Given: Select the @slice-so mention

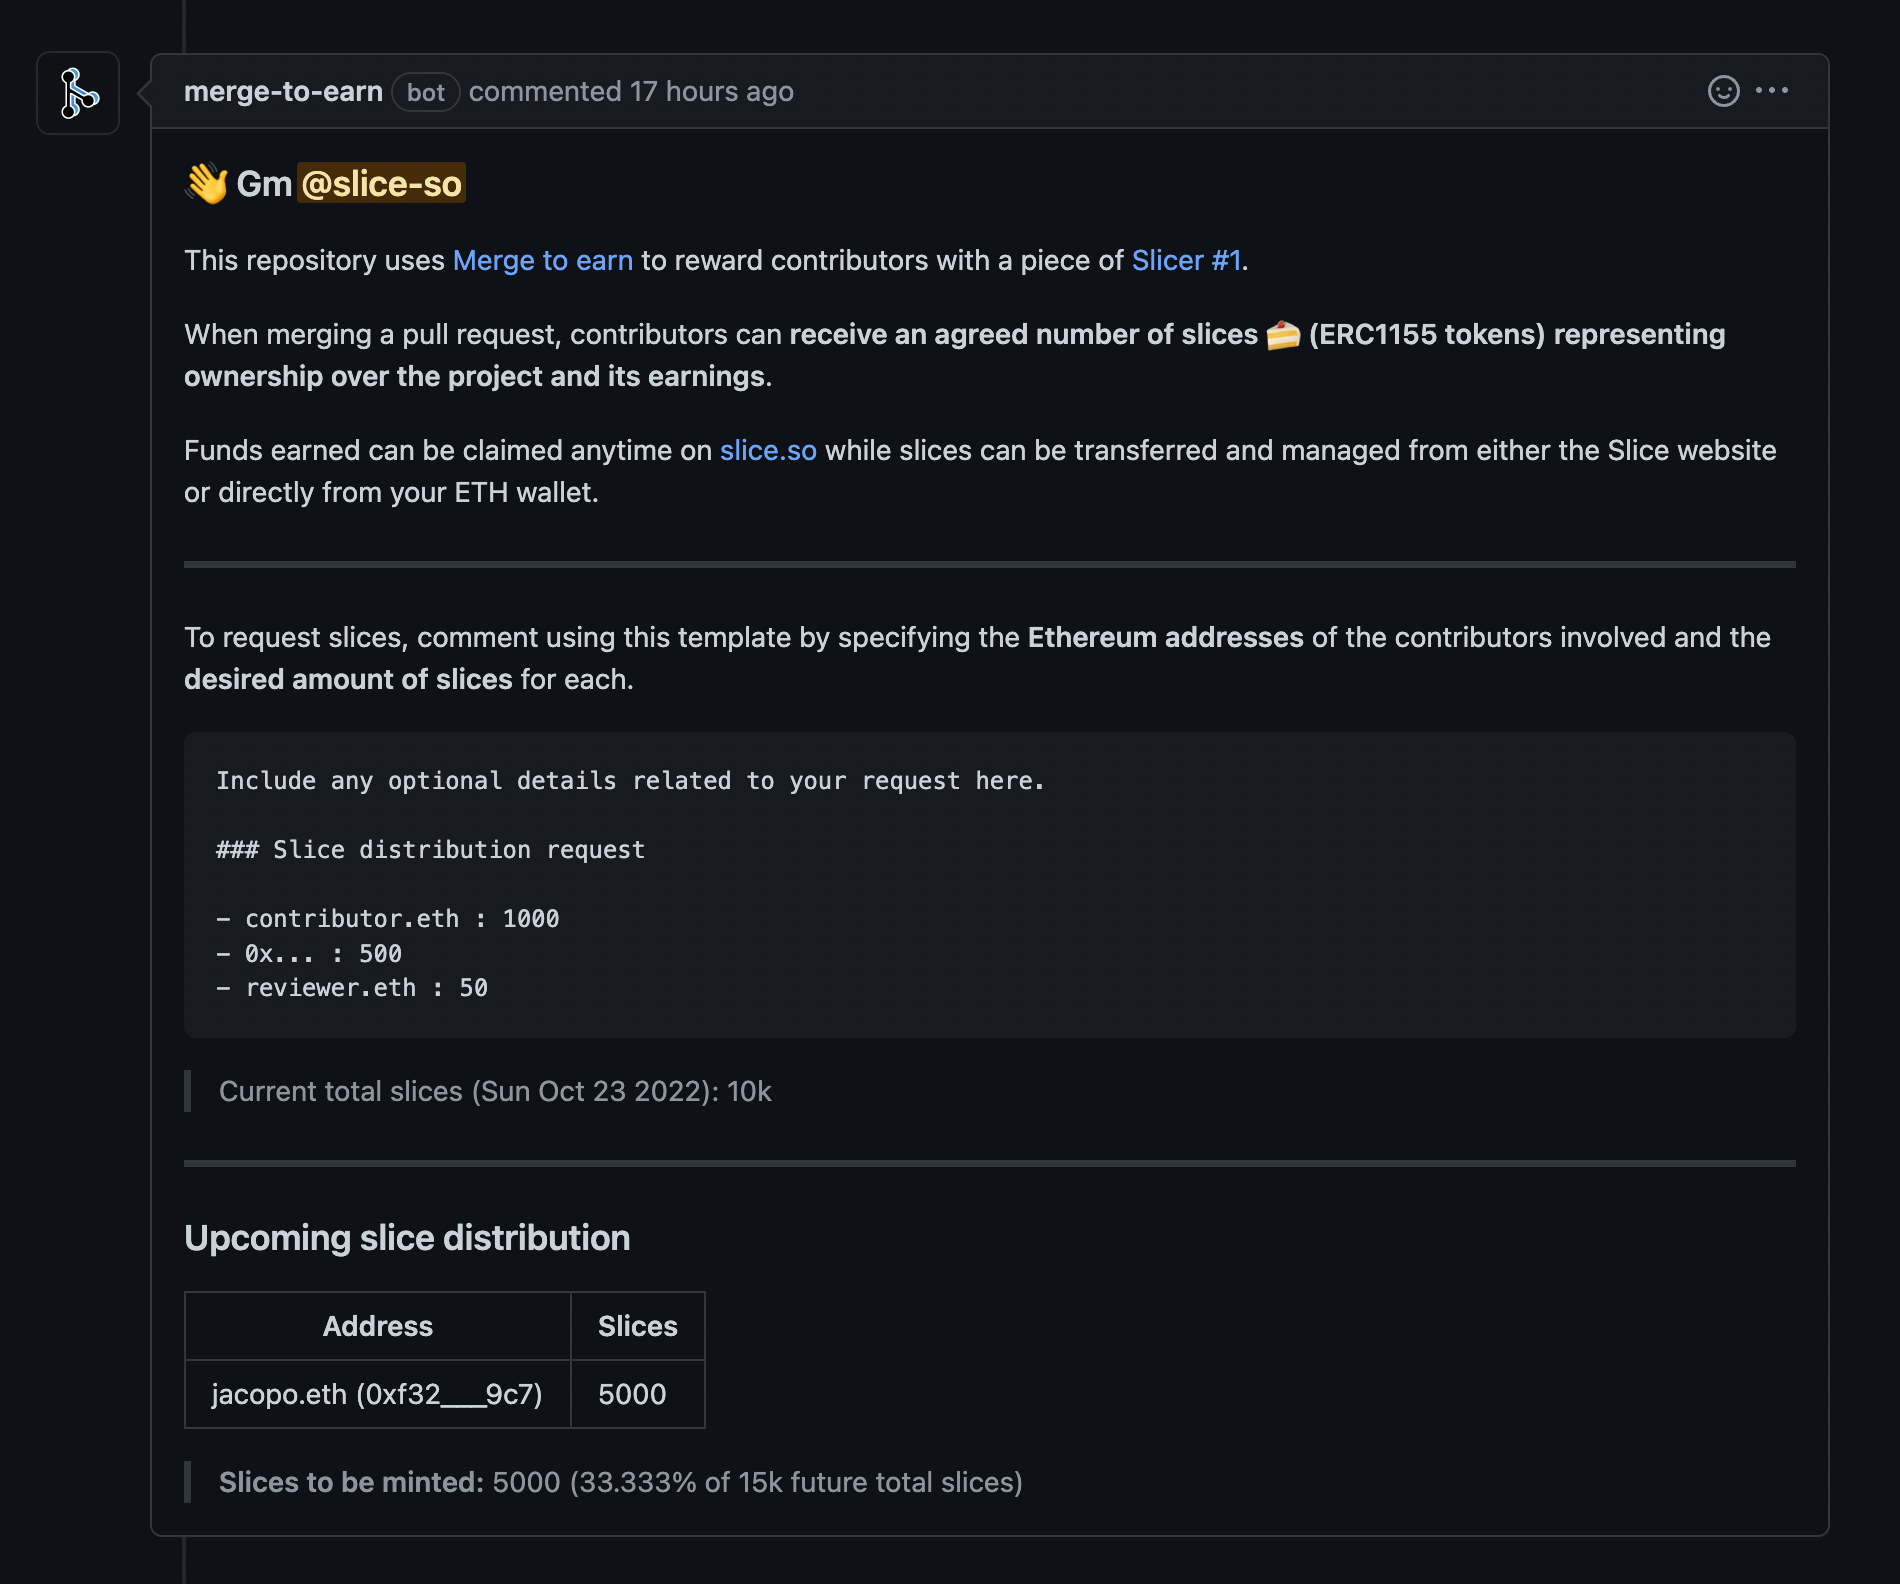Looking at the screenshot, I should [381, 183].
